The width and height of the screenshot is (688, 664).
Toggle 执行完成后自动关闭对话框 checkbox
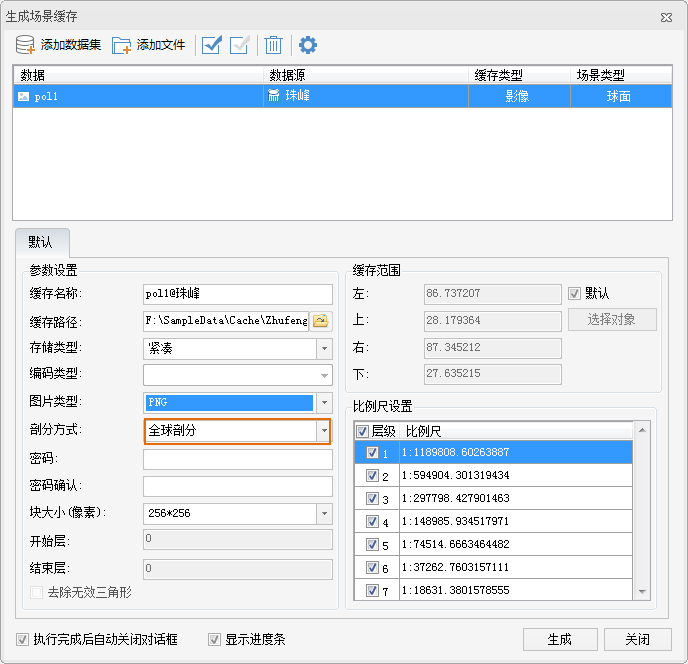[22, 639]
